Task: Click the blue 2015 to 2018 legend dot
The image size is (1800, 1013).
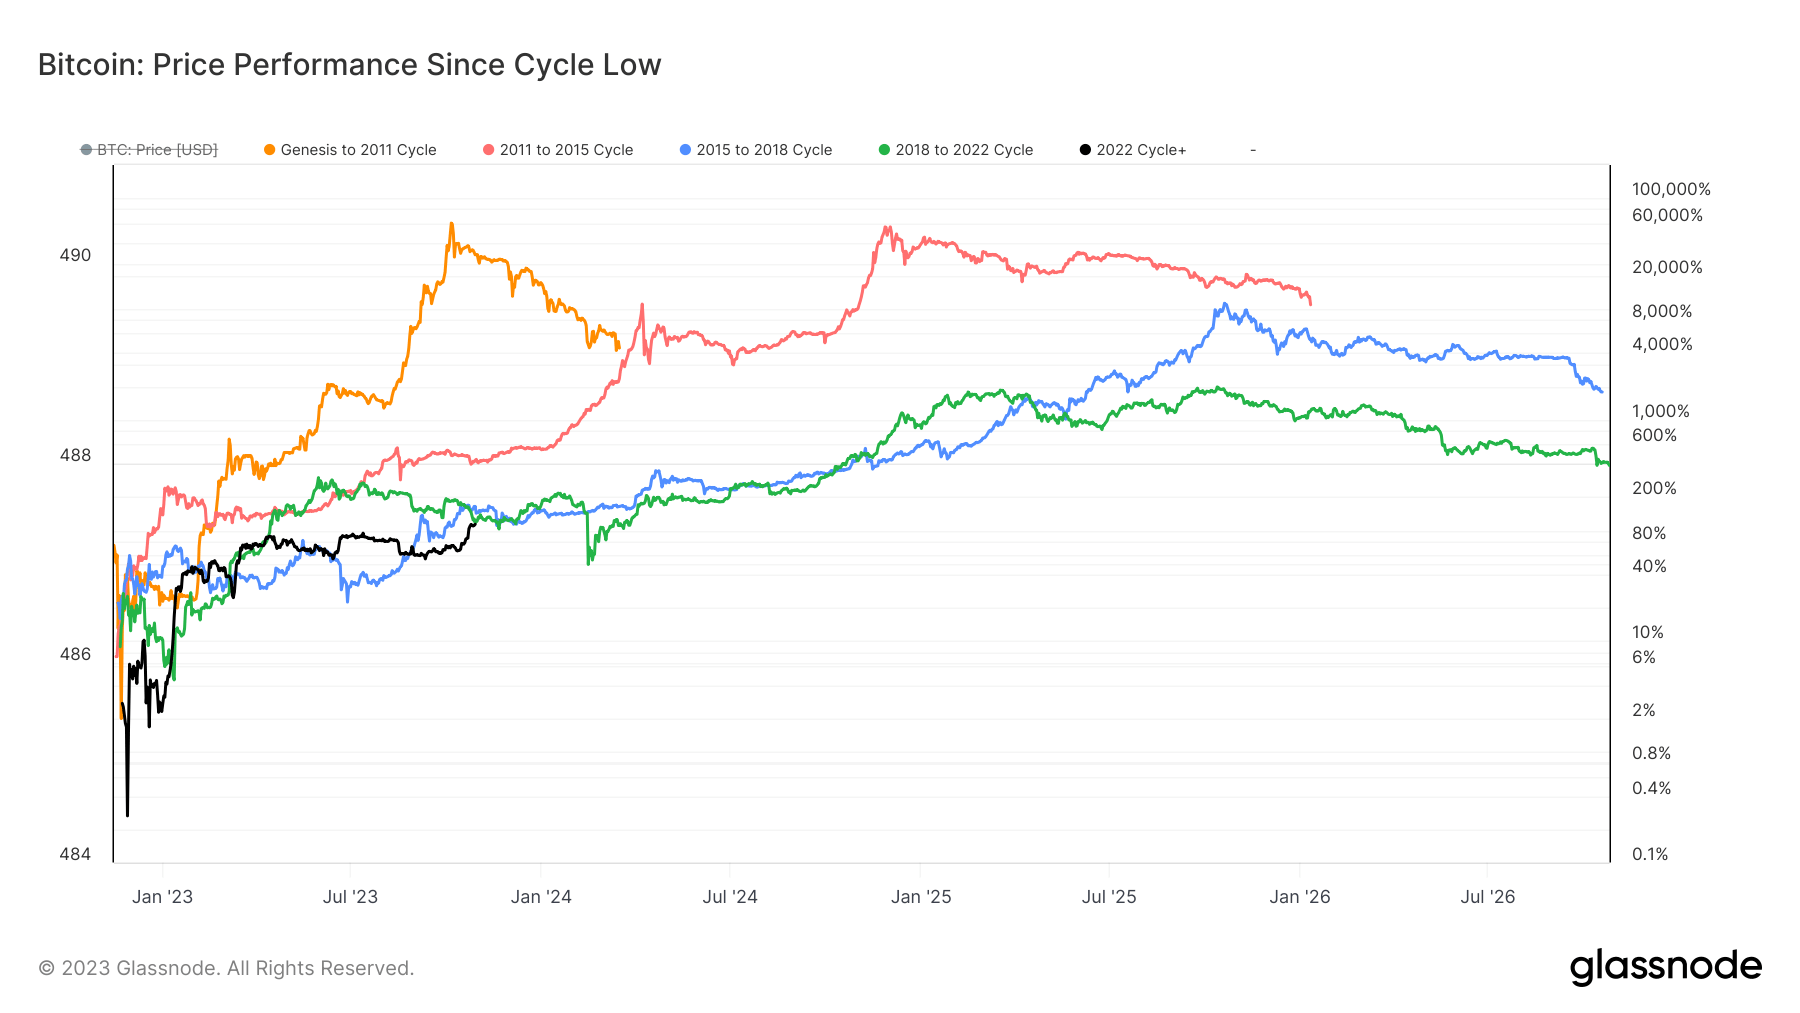Action: tap(686, 150)
